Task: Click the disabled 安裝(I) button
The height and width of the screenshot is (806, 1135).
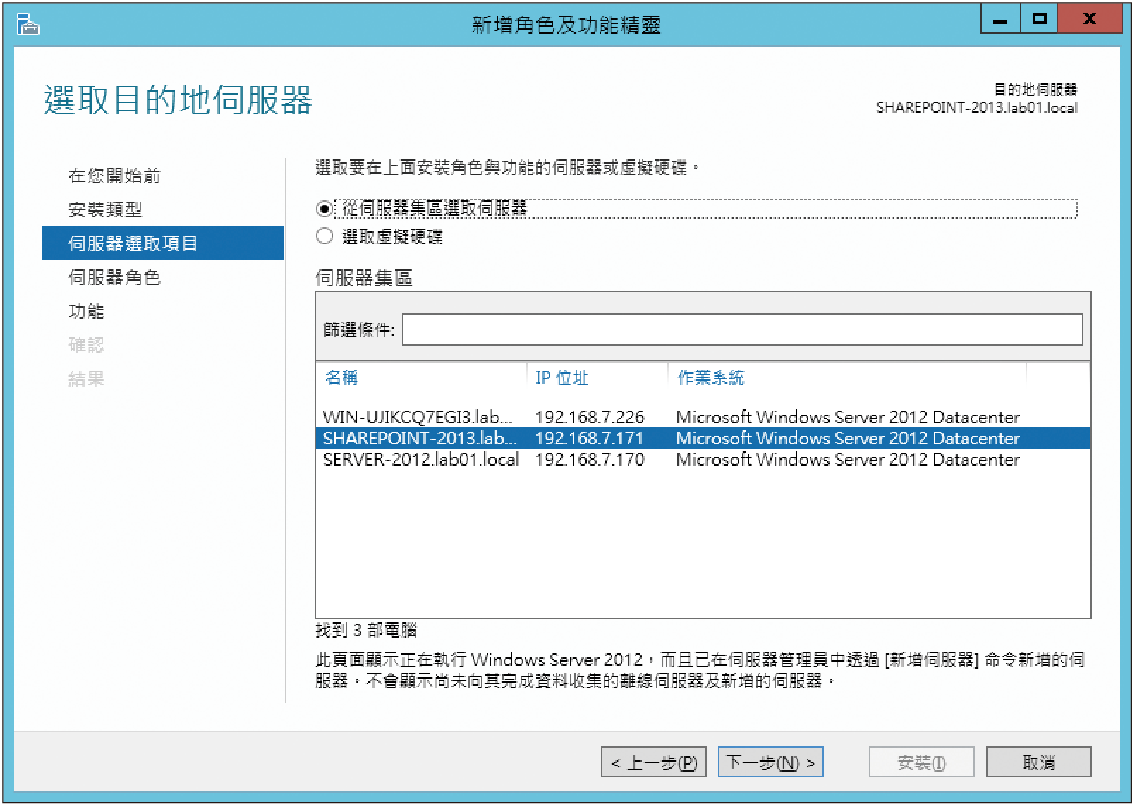Action: pos(921,763)
